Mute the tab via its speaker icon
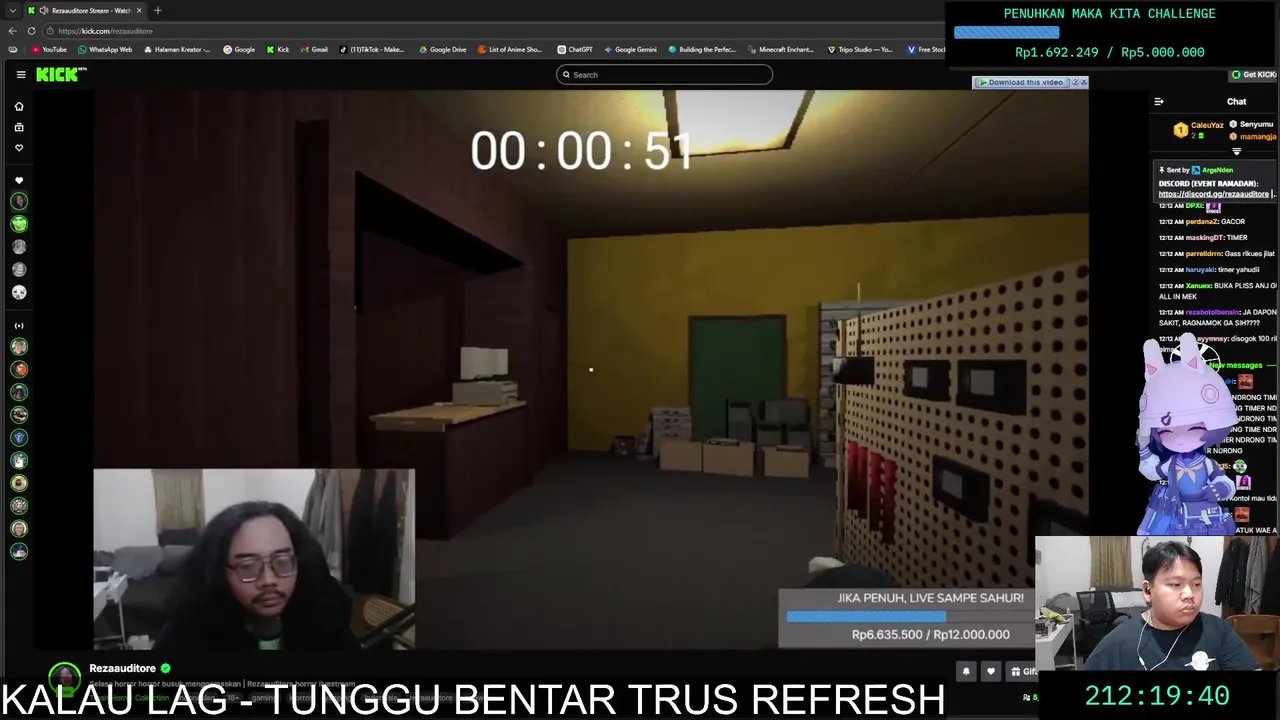The width and height of the screenshot is (1280, 720). 44,10
